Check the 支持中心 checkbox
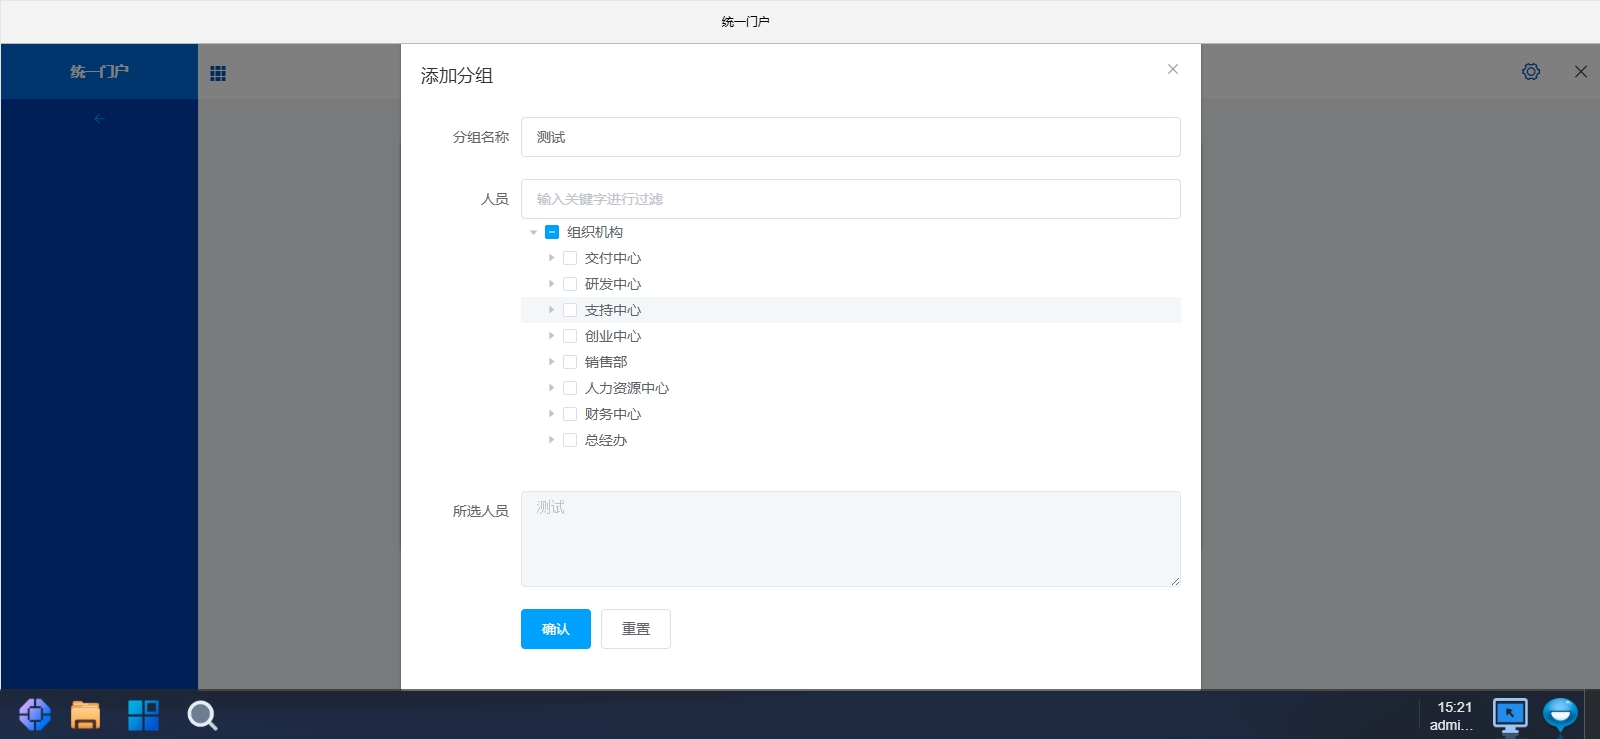 coord(570,310)
